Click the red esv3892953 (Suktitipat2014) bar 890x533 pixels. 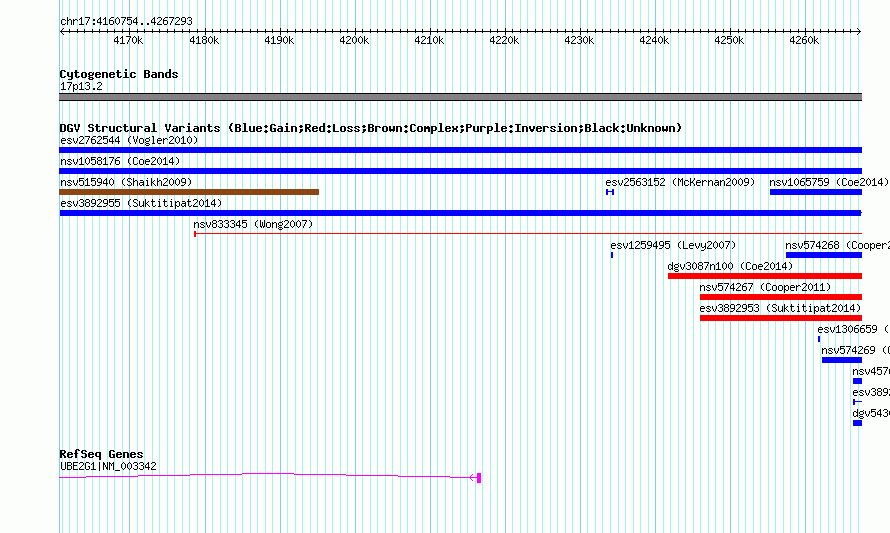780,318
